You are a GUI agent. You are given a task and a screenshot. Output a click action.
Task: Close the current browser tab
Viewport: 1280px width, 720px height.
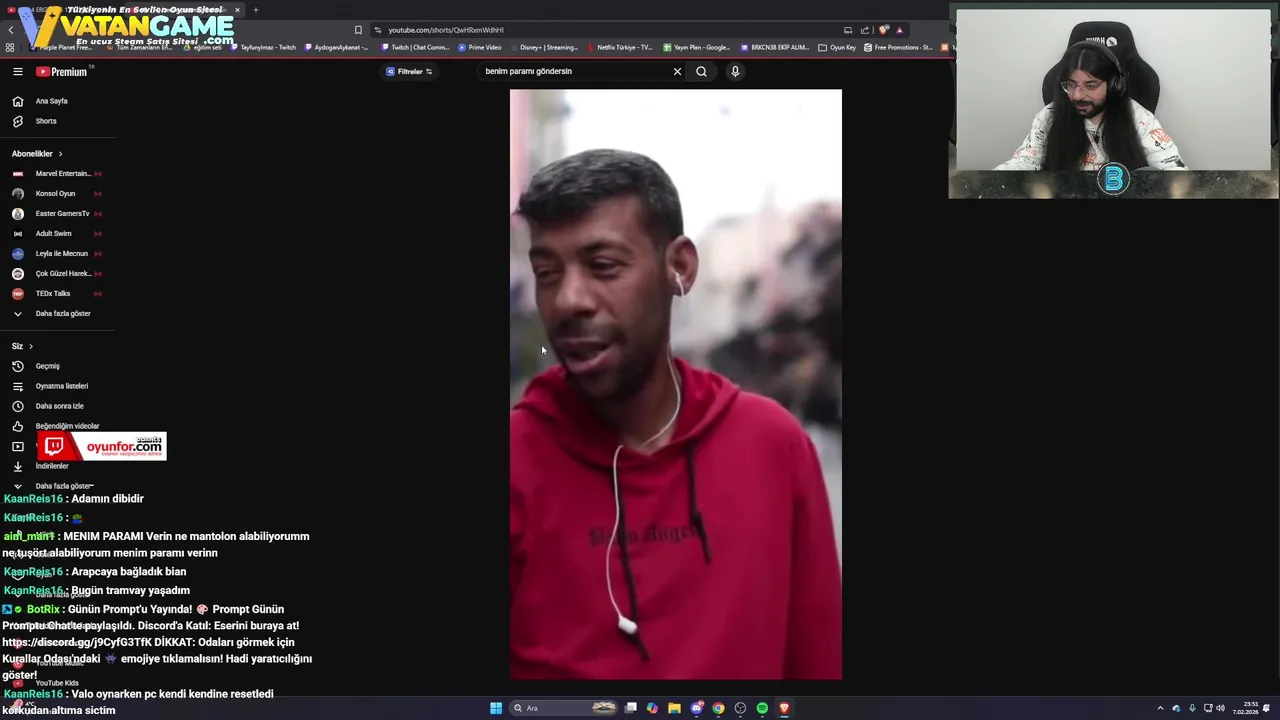237,10
